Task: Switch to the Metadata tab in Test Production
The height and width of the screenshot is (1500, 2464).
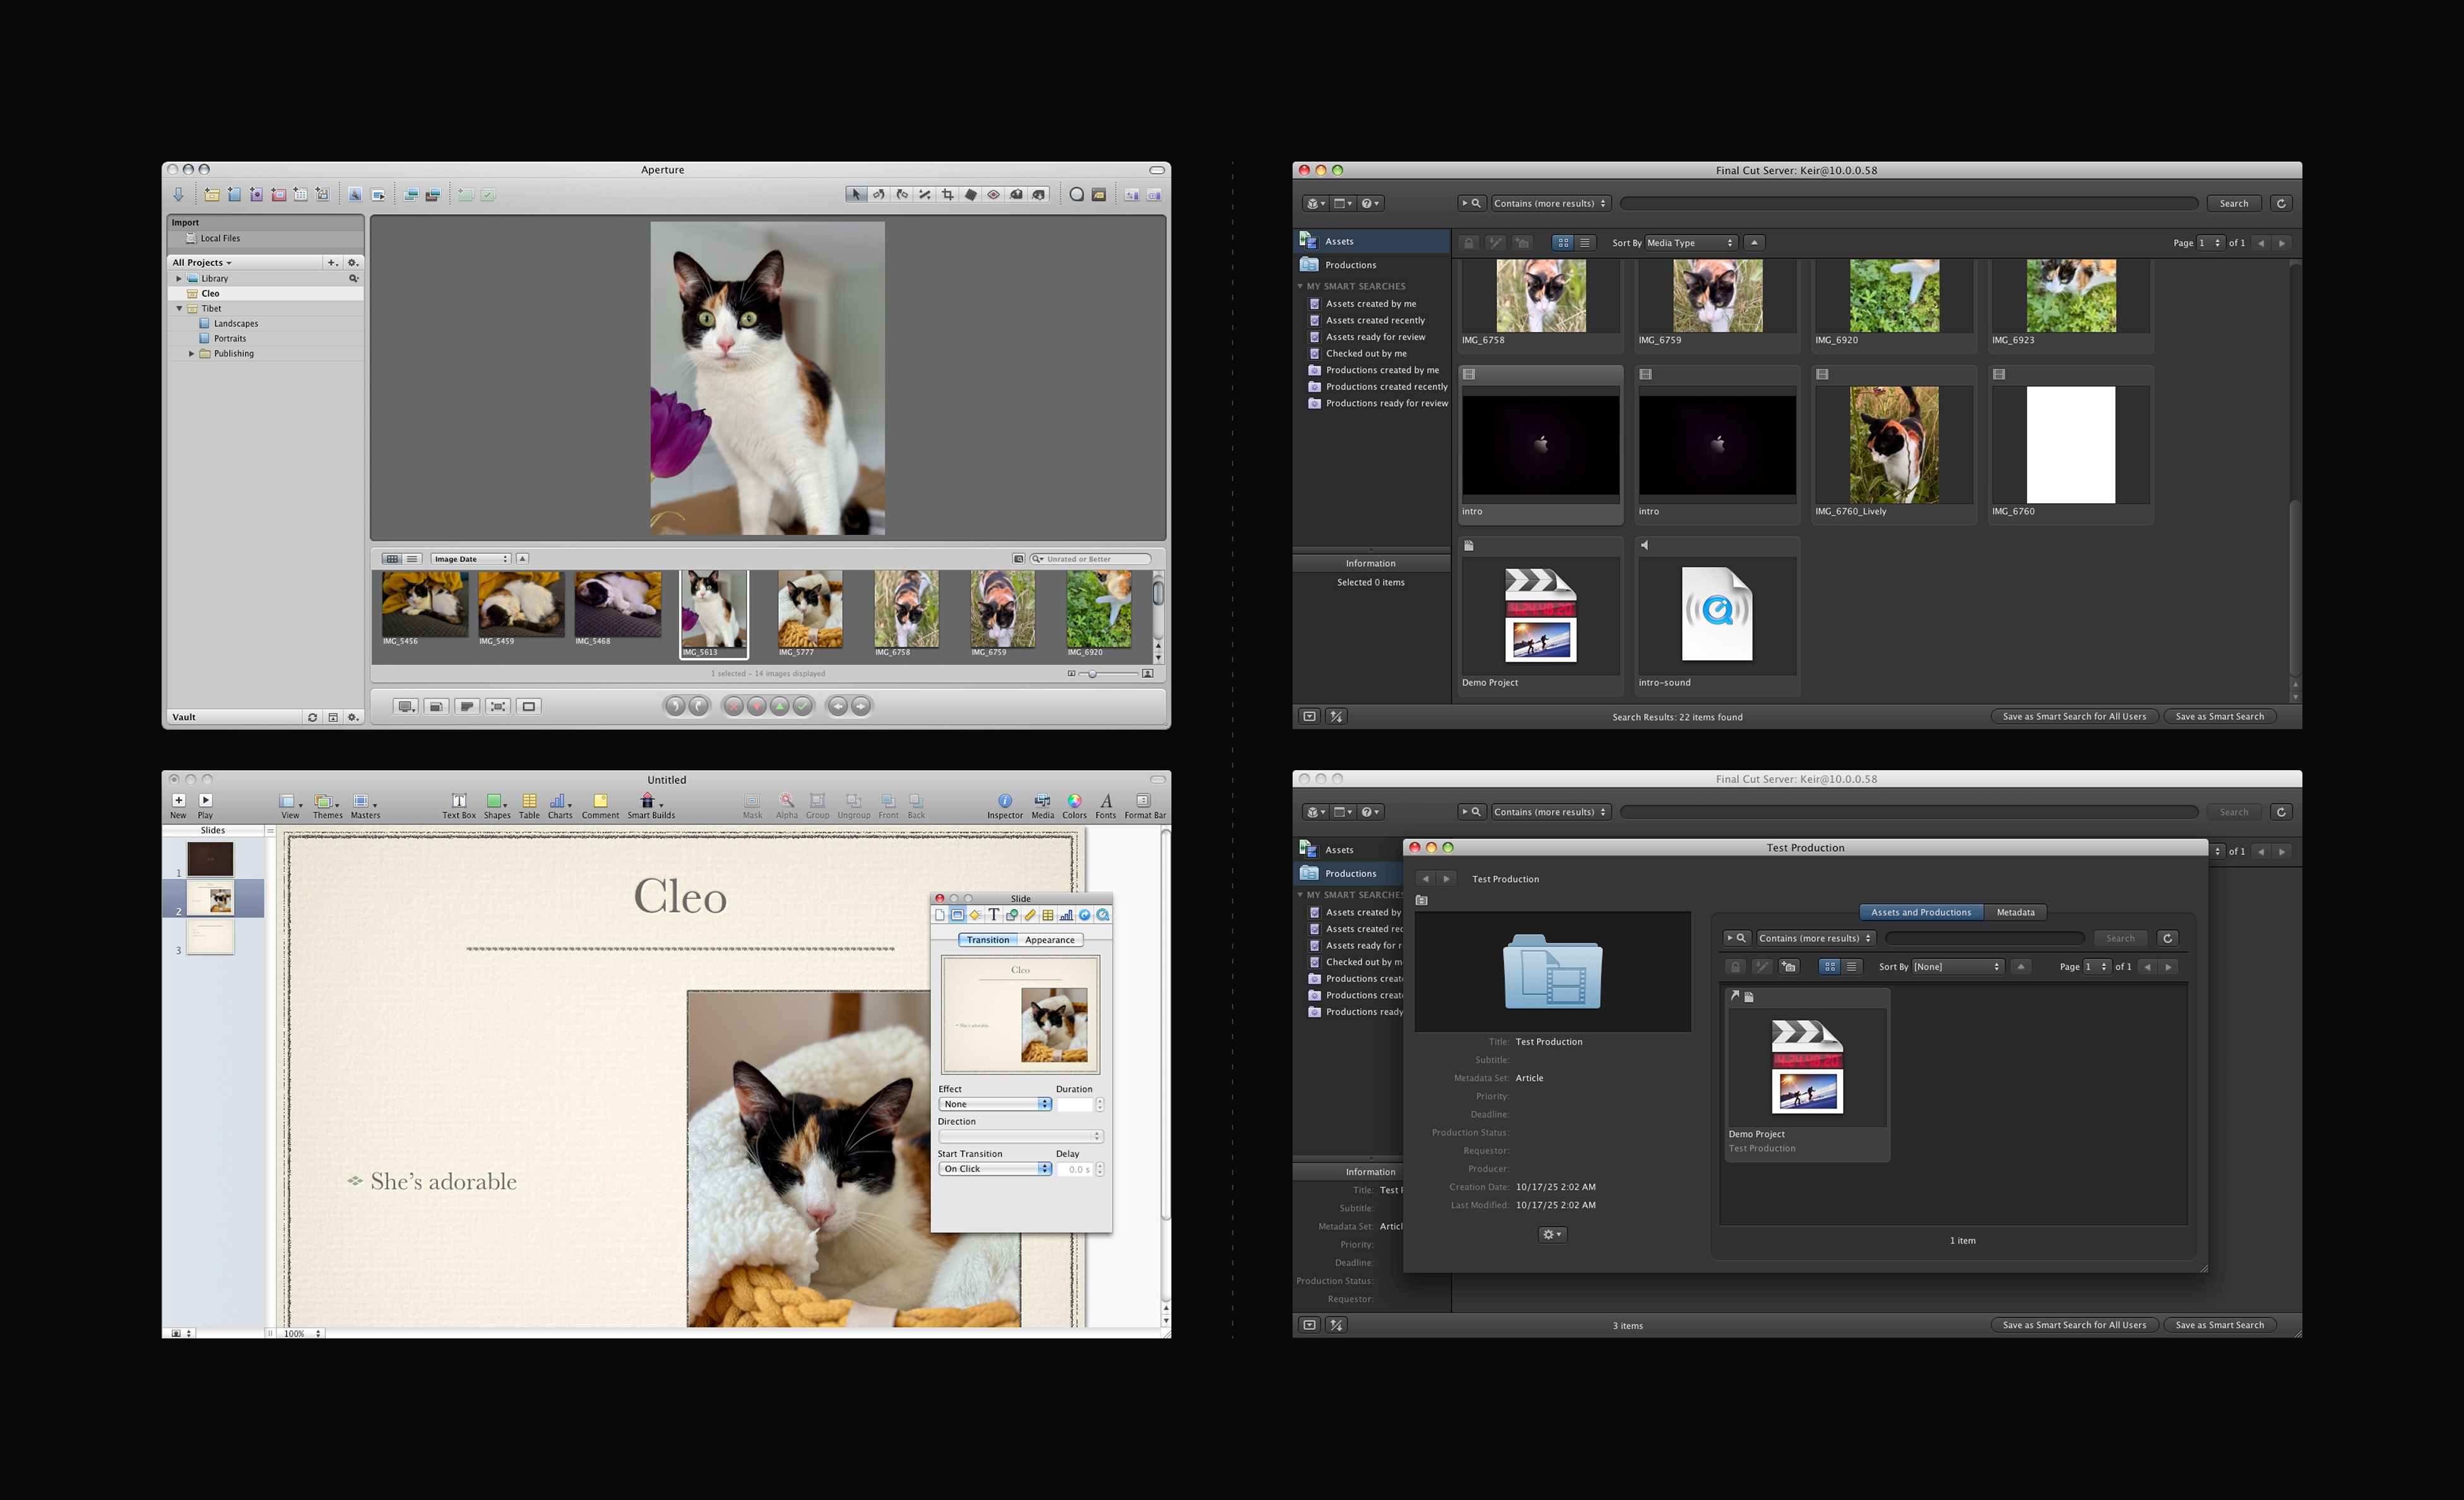Action: (x=2015, y=912)
